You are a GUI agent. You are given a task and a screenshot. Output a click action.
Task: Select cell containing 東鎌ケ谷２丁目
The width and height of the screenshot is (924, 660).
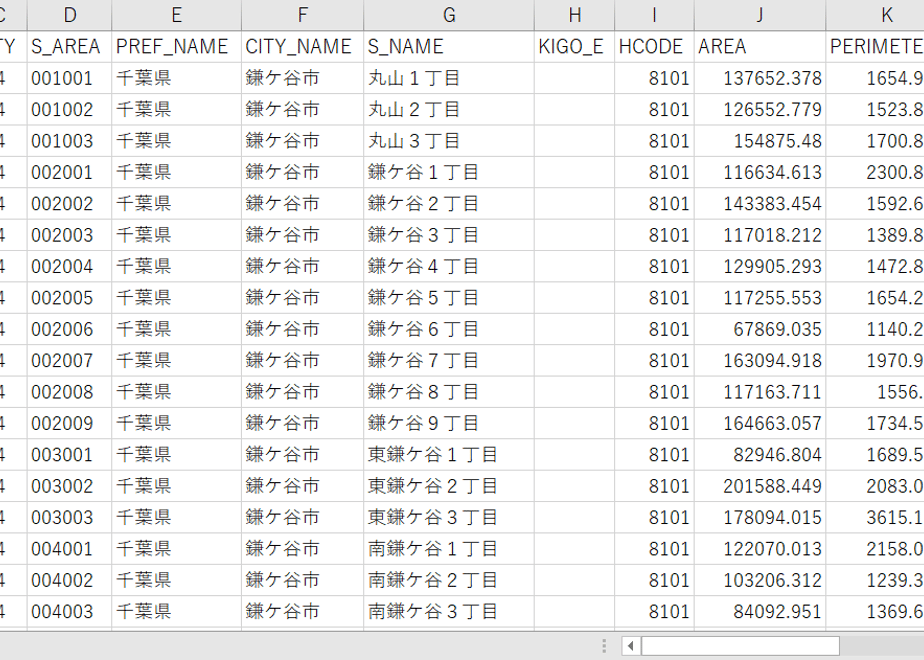click(x=449, y=486)
